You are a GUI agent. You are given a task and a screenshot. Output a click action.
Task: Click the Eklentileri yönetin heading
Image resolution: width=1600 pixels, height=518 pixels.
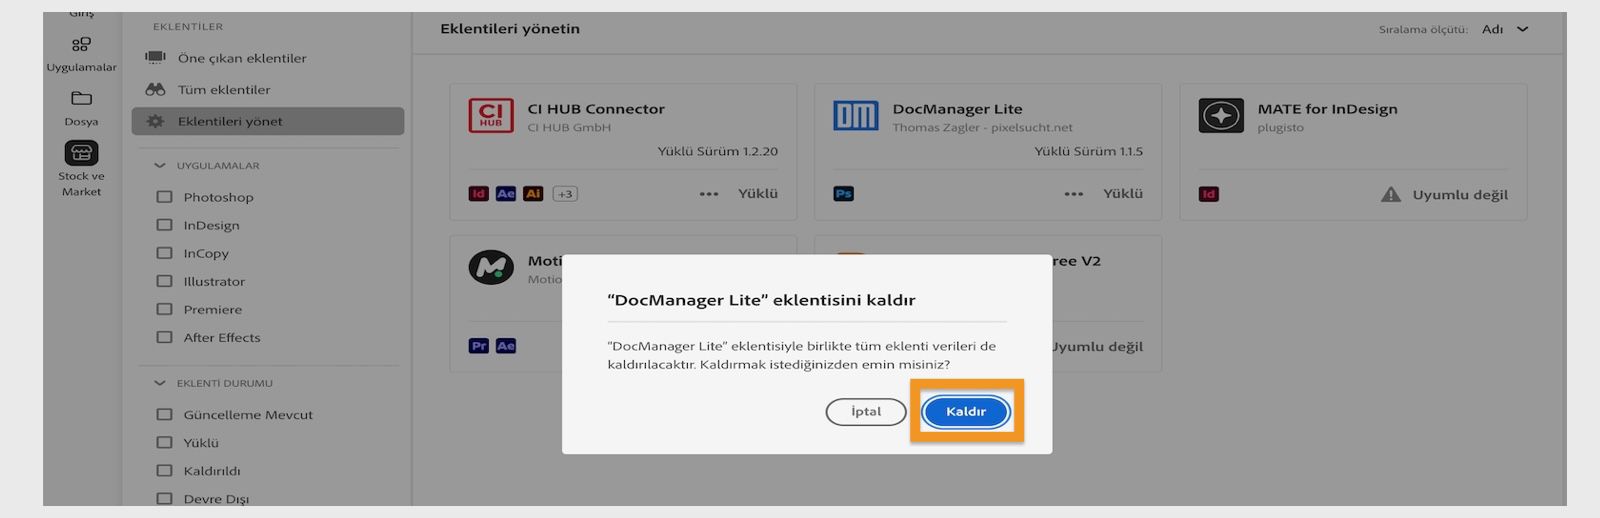(510, 29)
